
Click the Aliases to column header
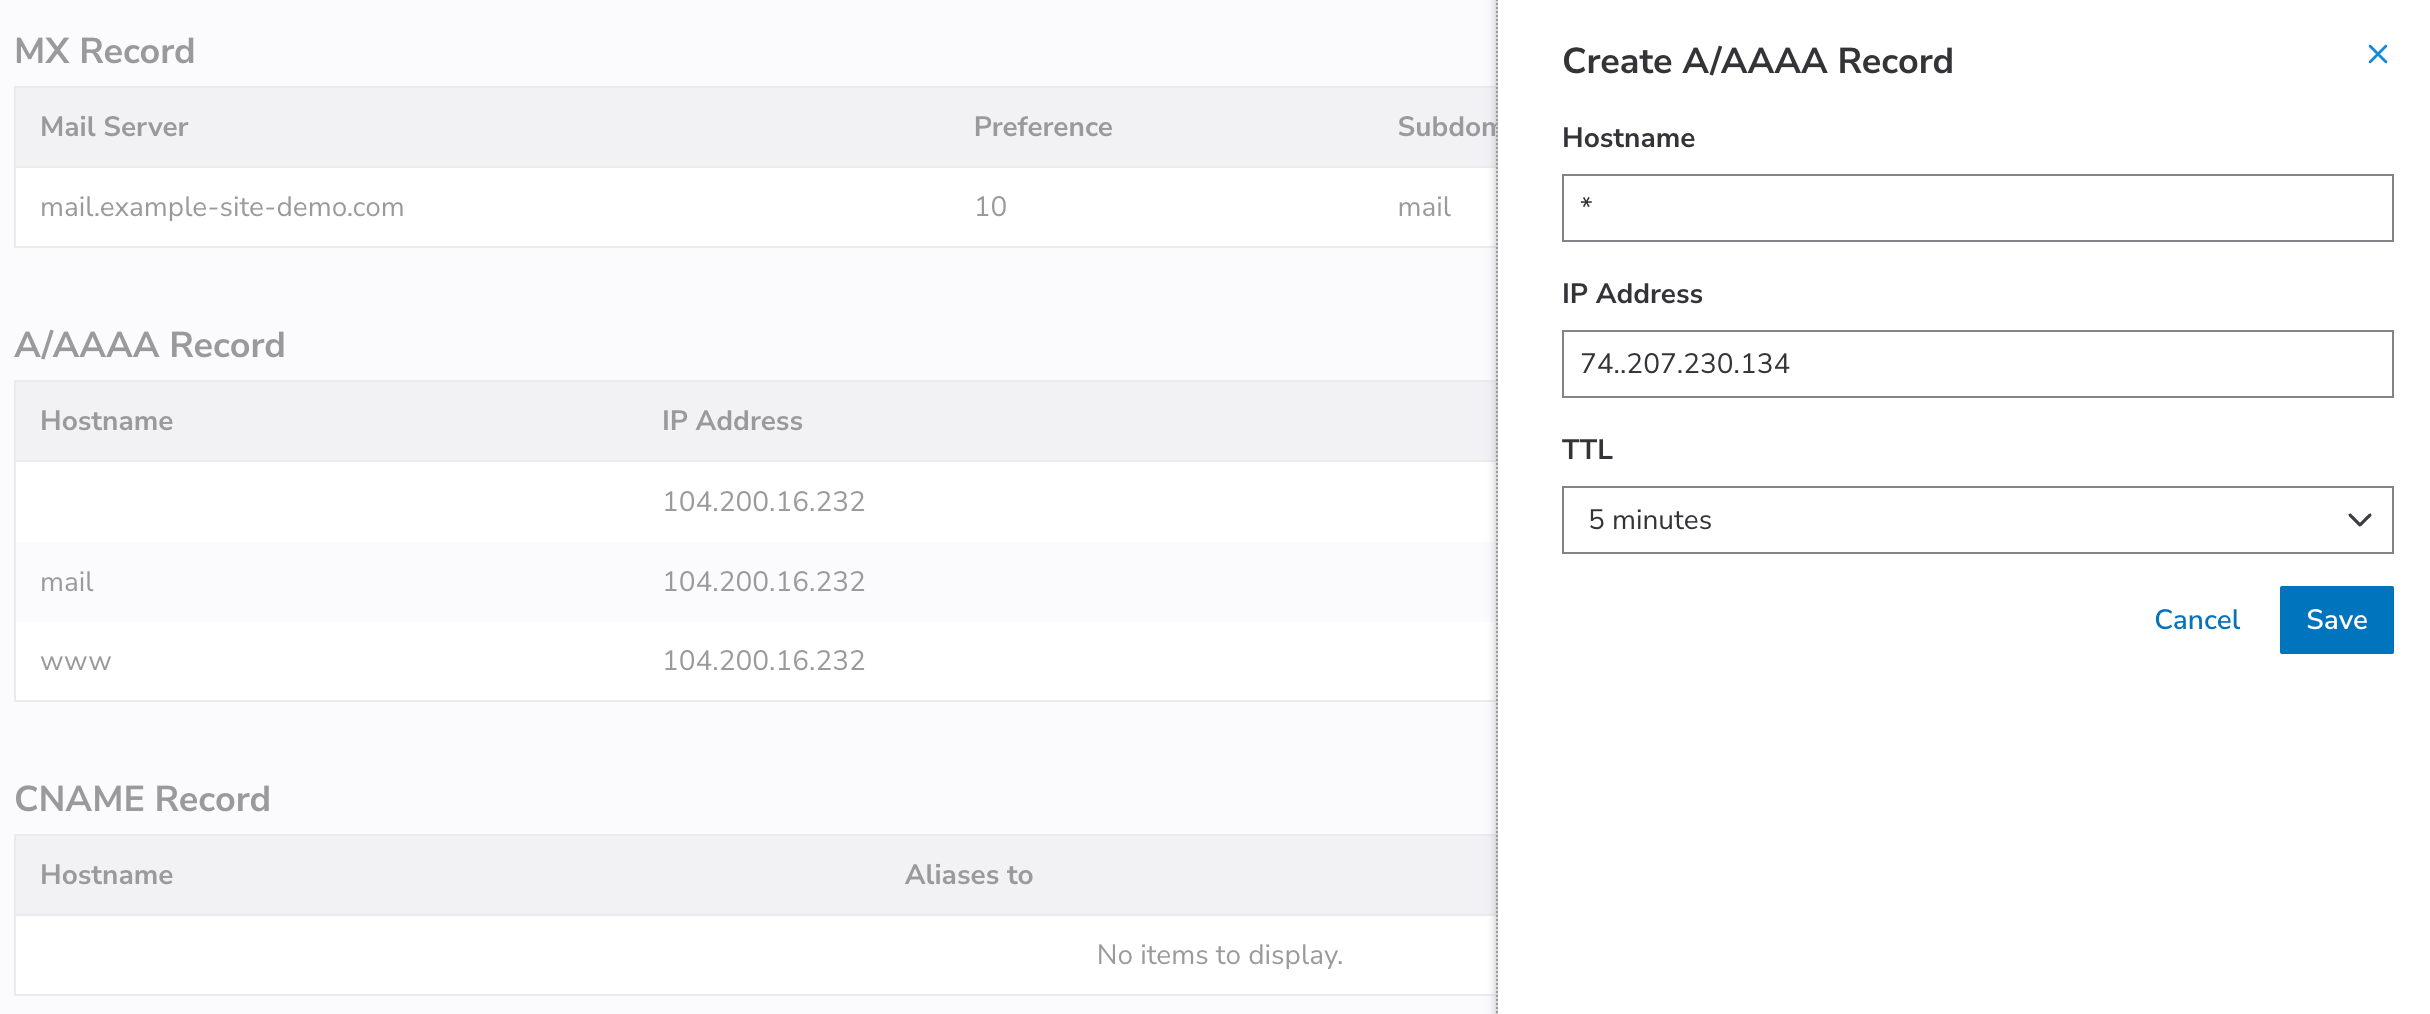[968, 875]
